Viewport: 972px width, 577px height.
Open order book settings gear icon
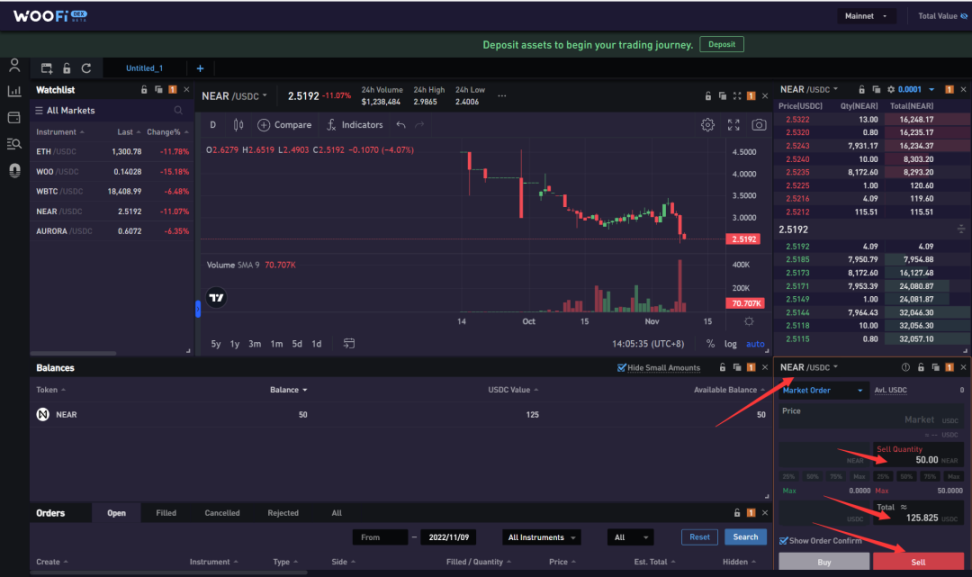(891, 89)
